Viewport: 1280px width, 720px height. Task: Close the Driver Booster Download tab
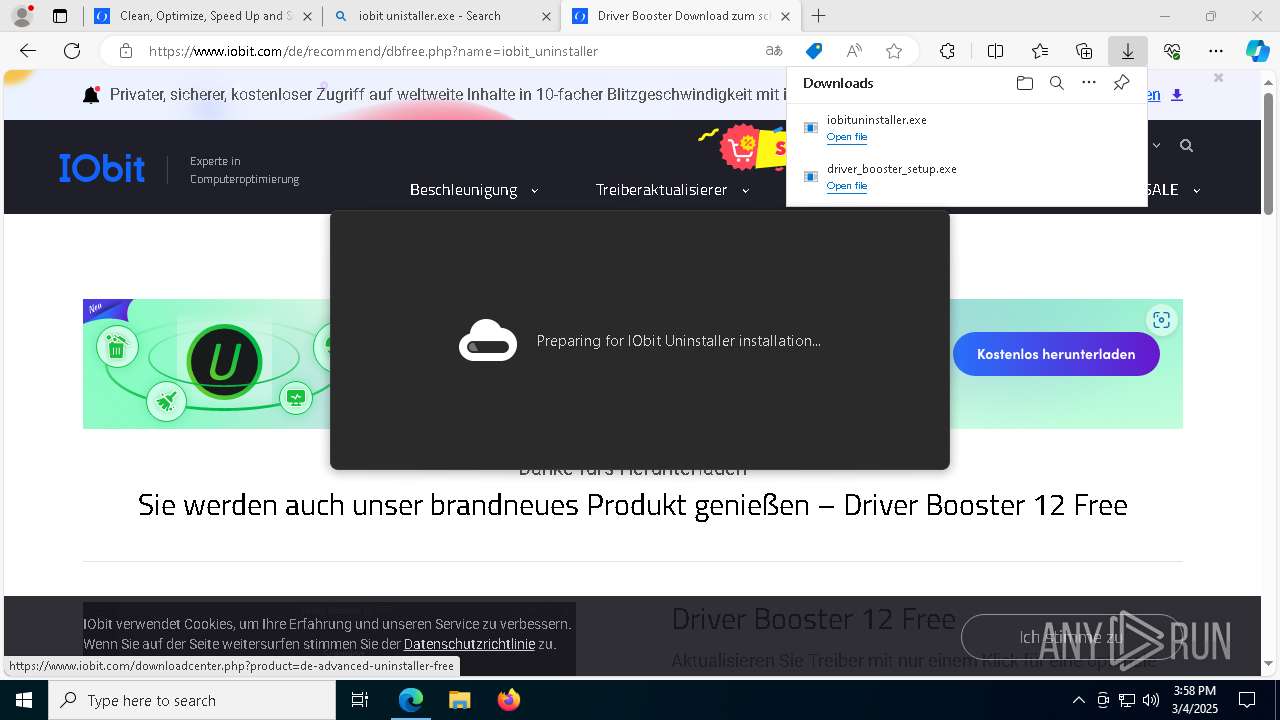click(x=785, y=16)
